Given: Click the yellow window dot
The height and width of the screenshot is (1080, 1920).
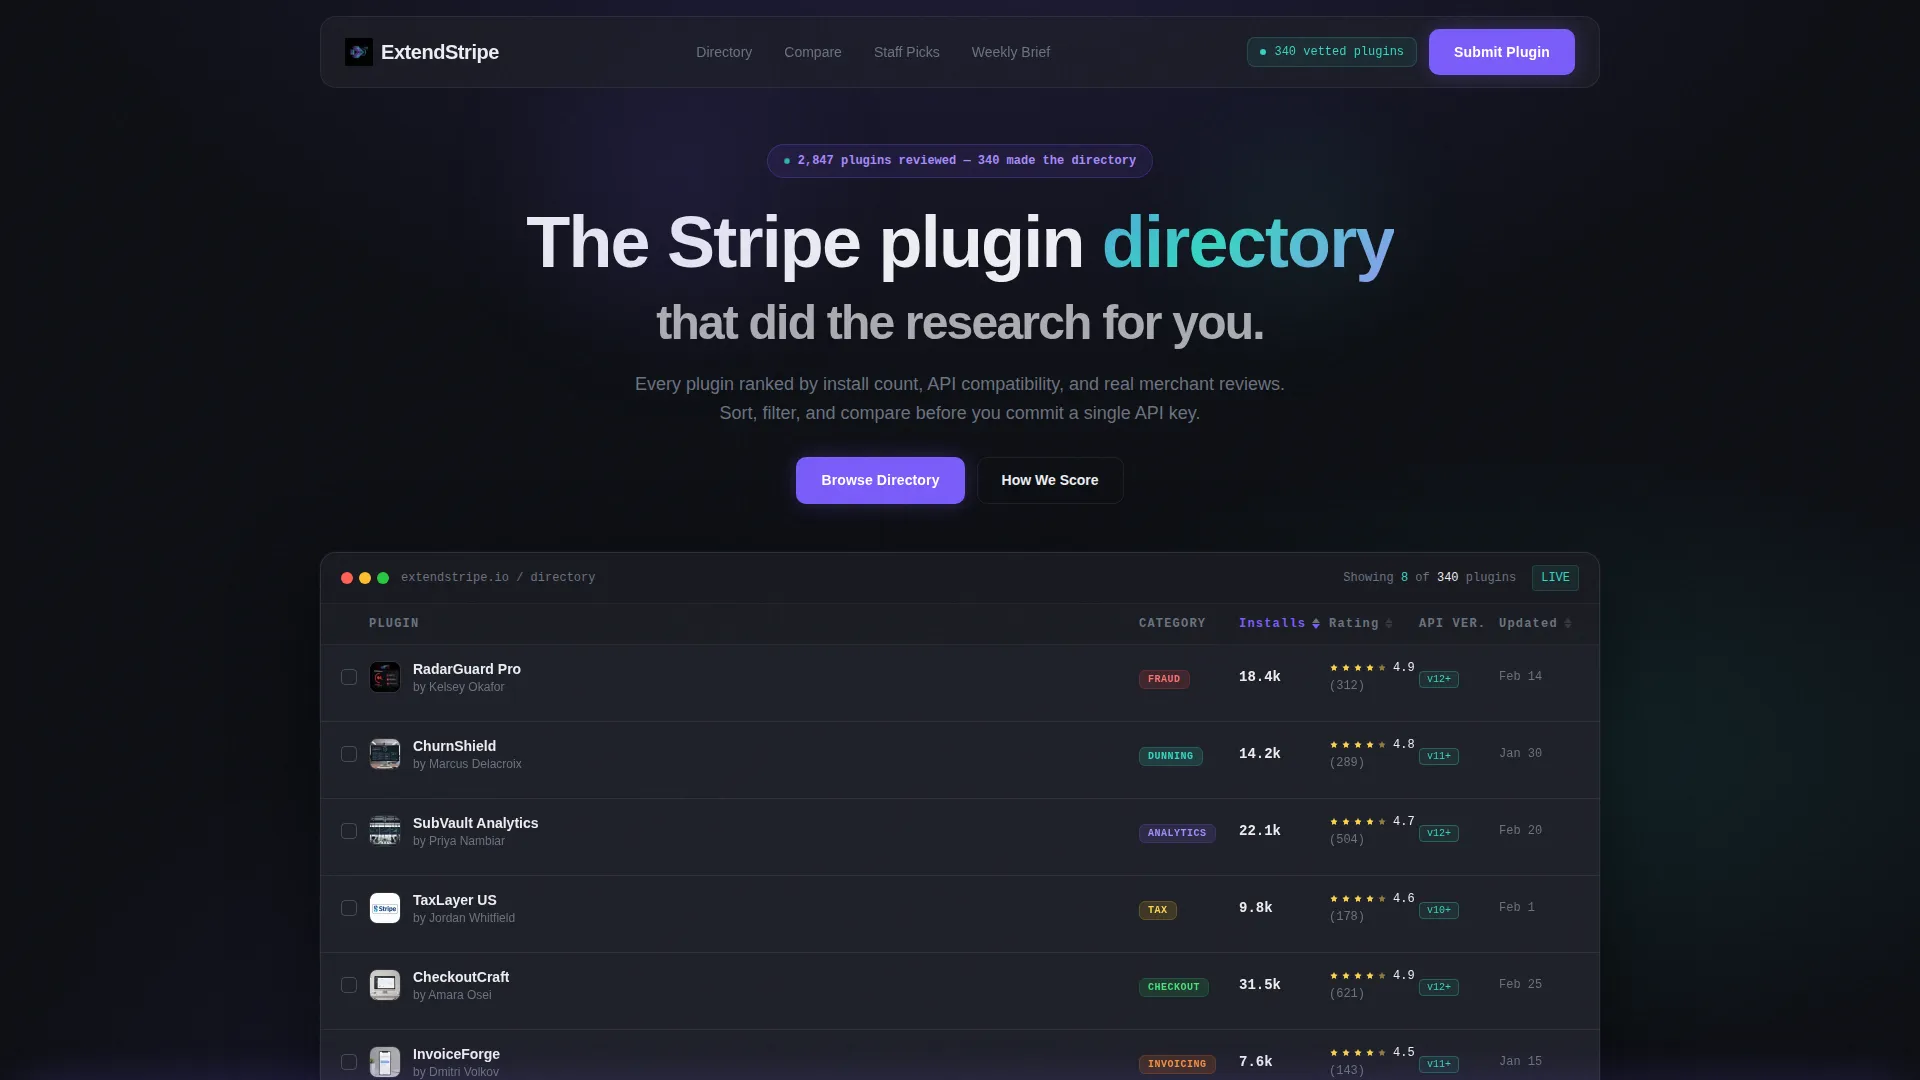Looking at the screenshot, I should click(x=365, y=578).
